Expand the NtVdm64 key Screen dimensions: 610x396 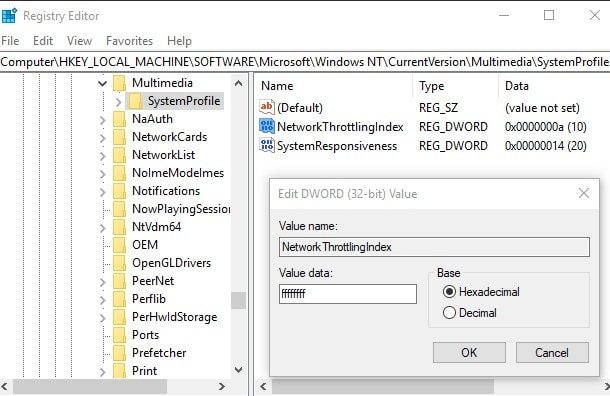(102, 228)
